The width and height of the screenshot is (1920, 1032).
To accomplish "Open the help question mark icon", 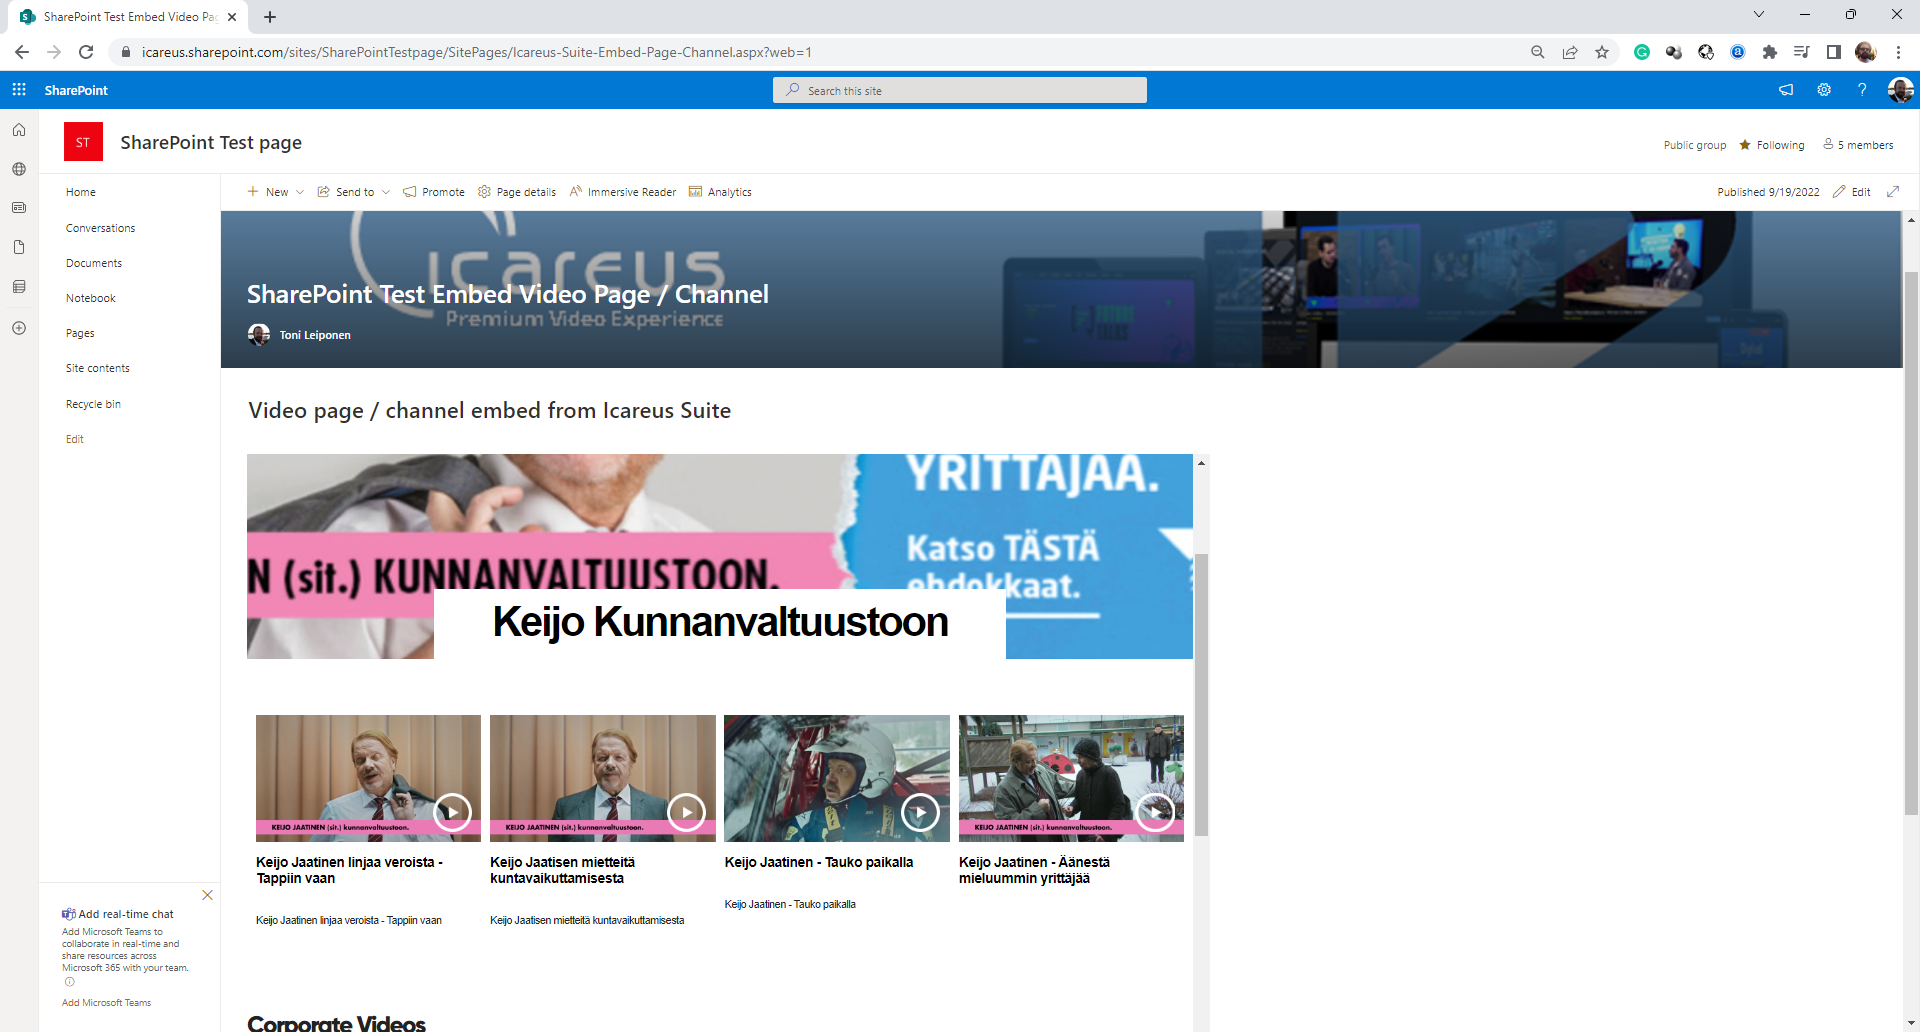I will point(1862,90).
